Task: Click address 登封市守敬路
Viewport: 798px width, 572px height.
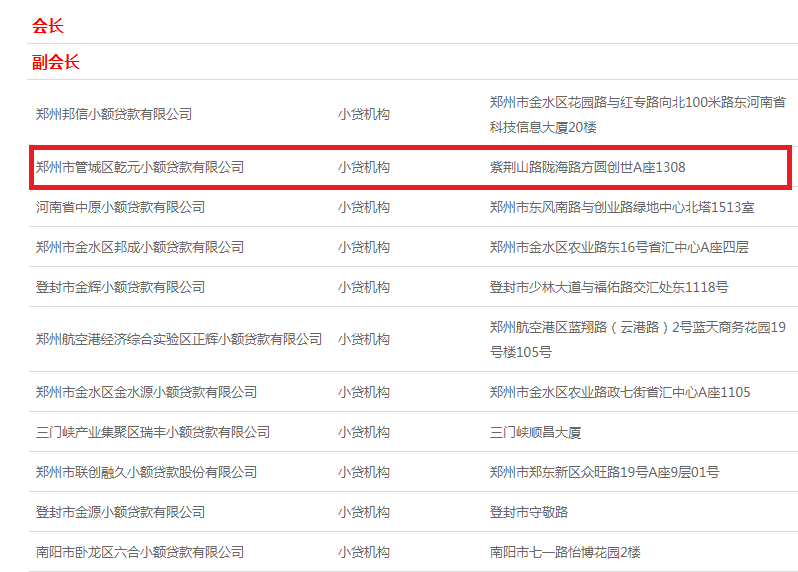Action: pyautogui.click(x=529, y=512)
